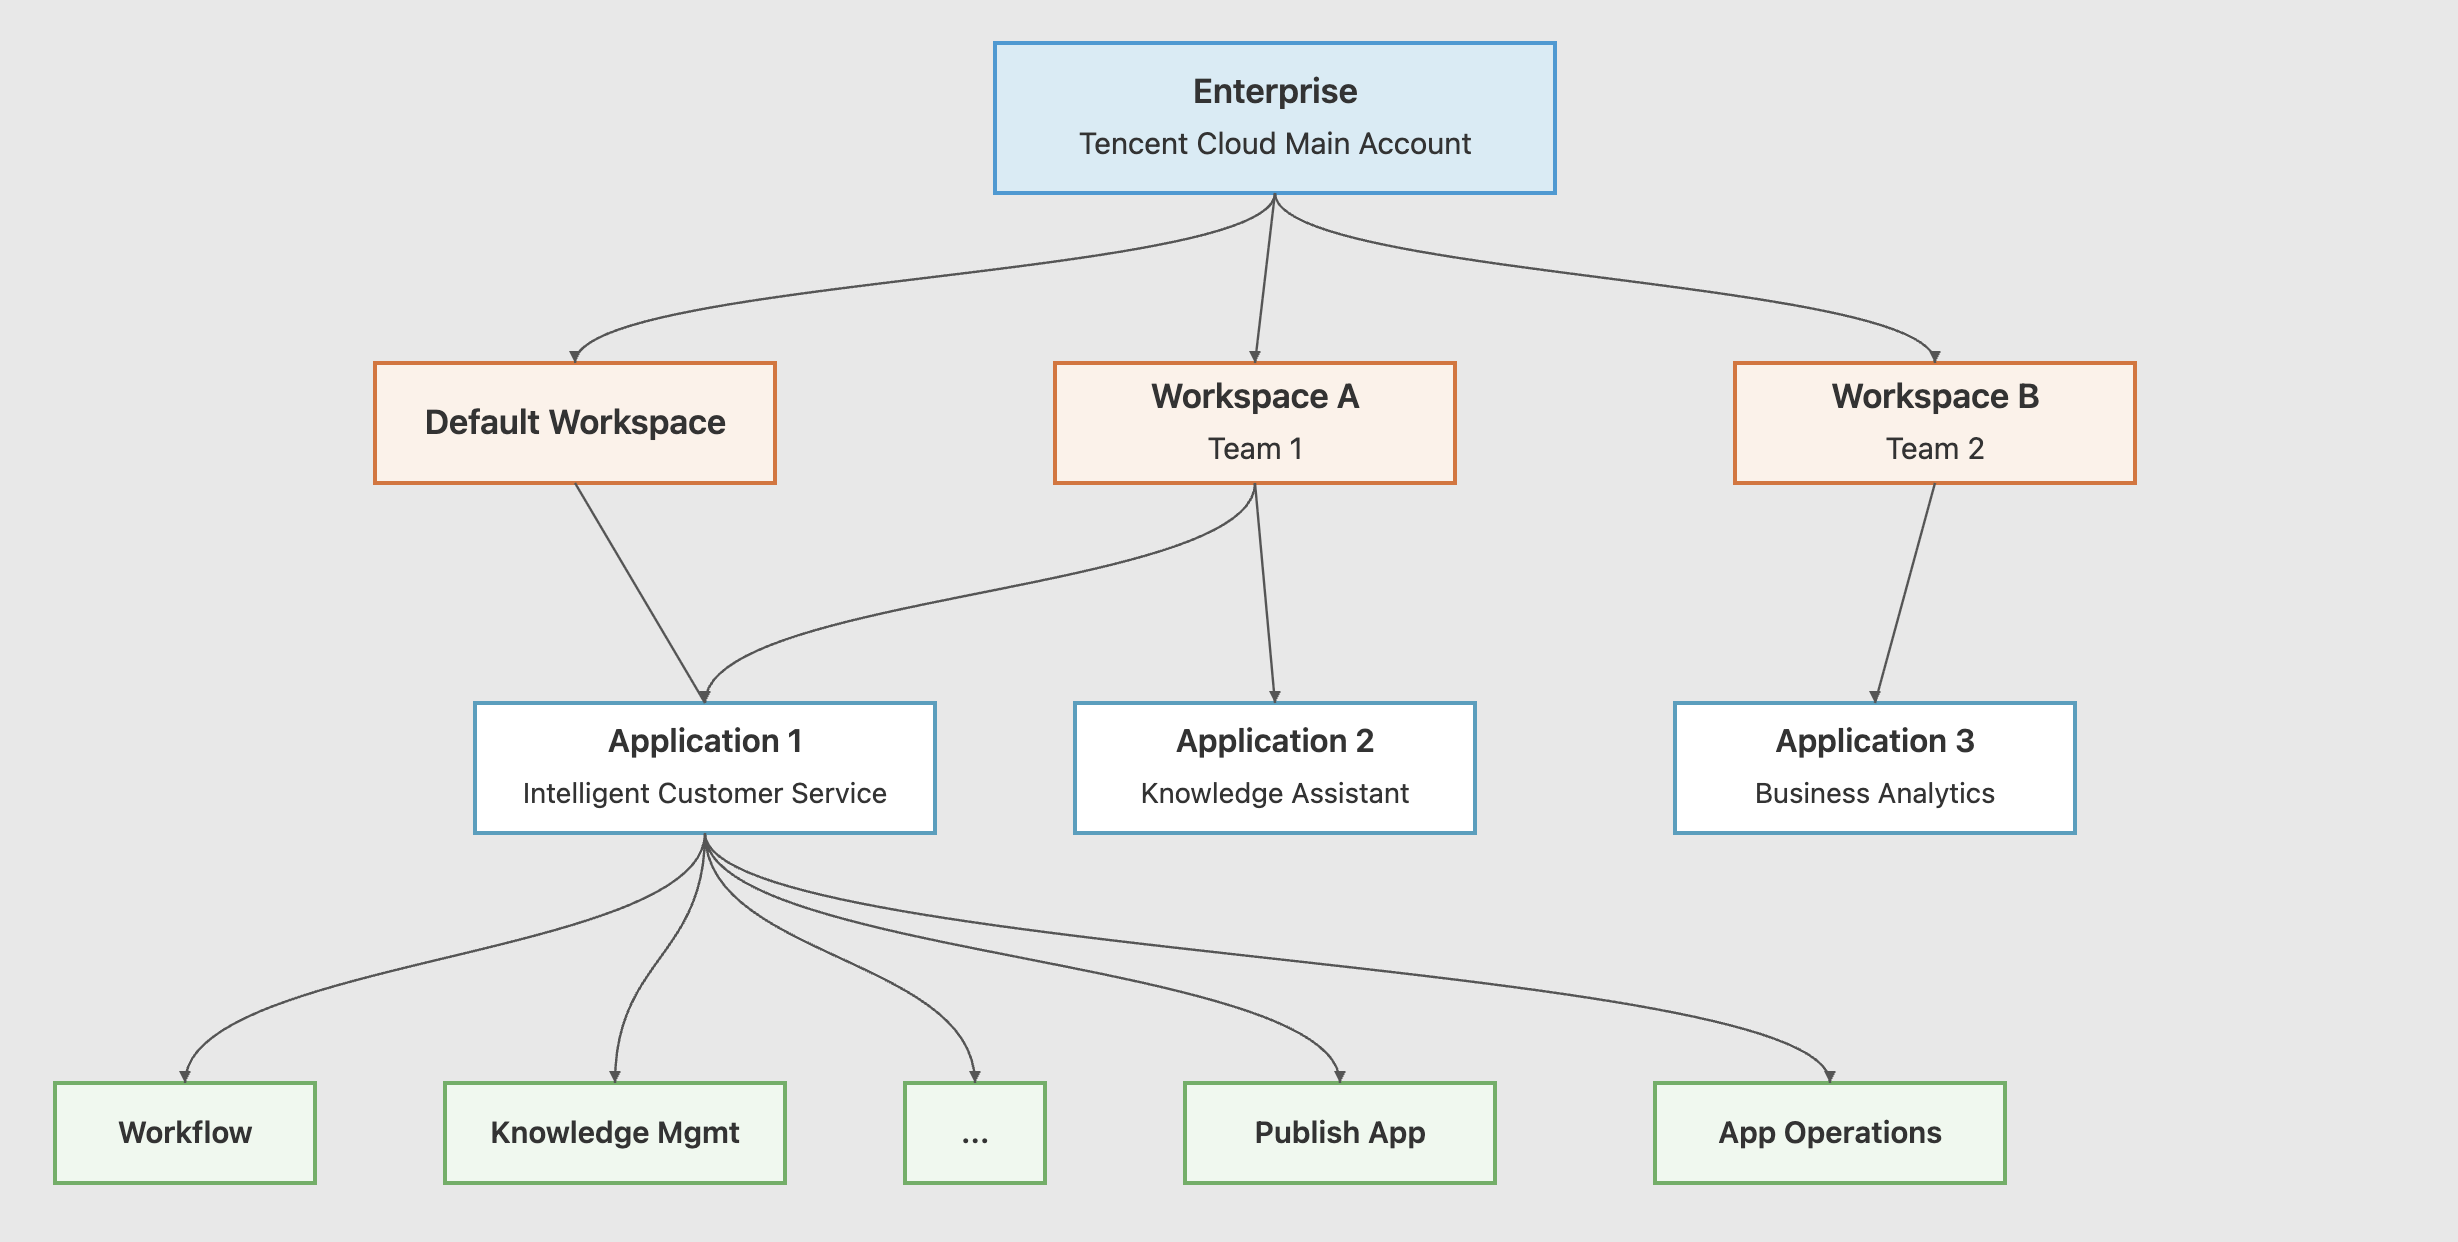This screenshot has width=2458, height=1242.
Task: Click the Team 2 subtitle text
Action: (x=1934, y=449)
